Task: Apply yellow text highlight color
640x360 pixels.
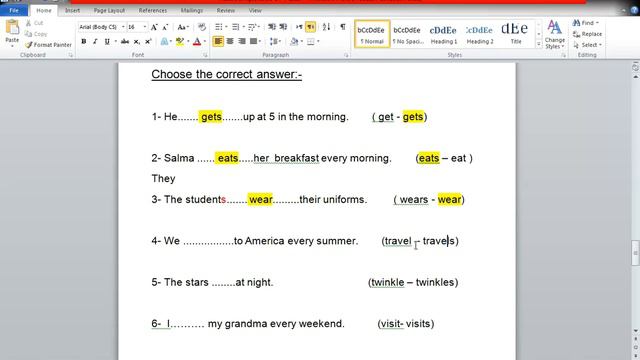Action: click(180, 41)
